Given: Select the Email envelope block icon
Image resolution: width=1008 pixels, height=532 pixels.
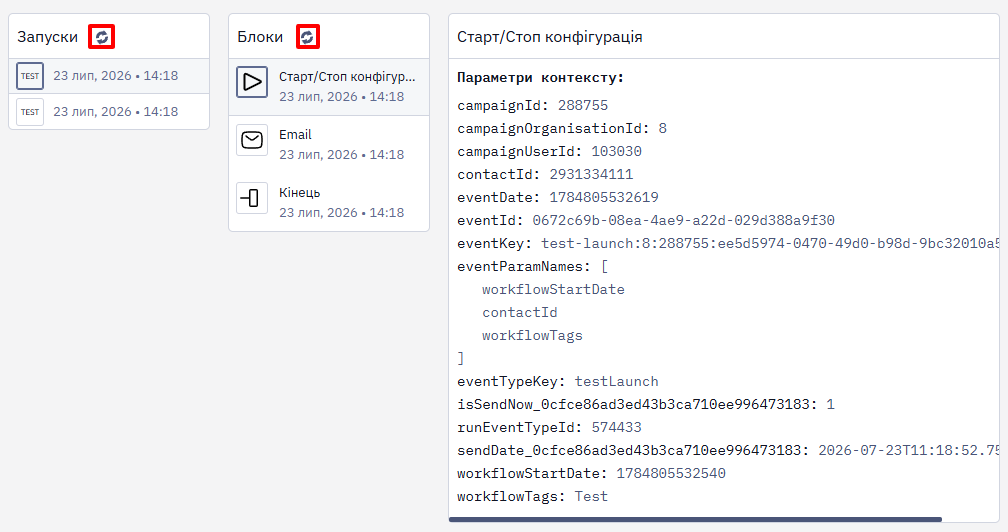Looking at the screenshot, I should 252,140.
